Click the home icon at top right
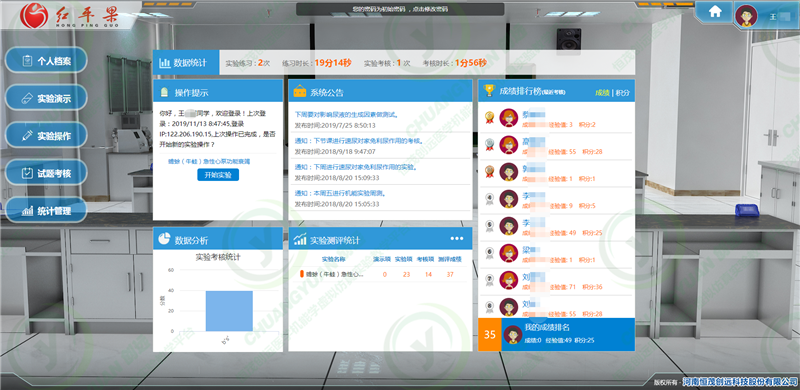This screenshot has height=390, width=800. click(x=714, y=10)
